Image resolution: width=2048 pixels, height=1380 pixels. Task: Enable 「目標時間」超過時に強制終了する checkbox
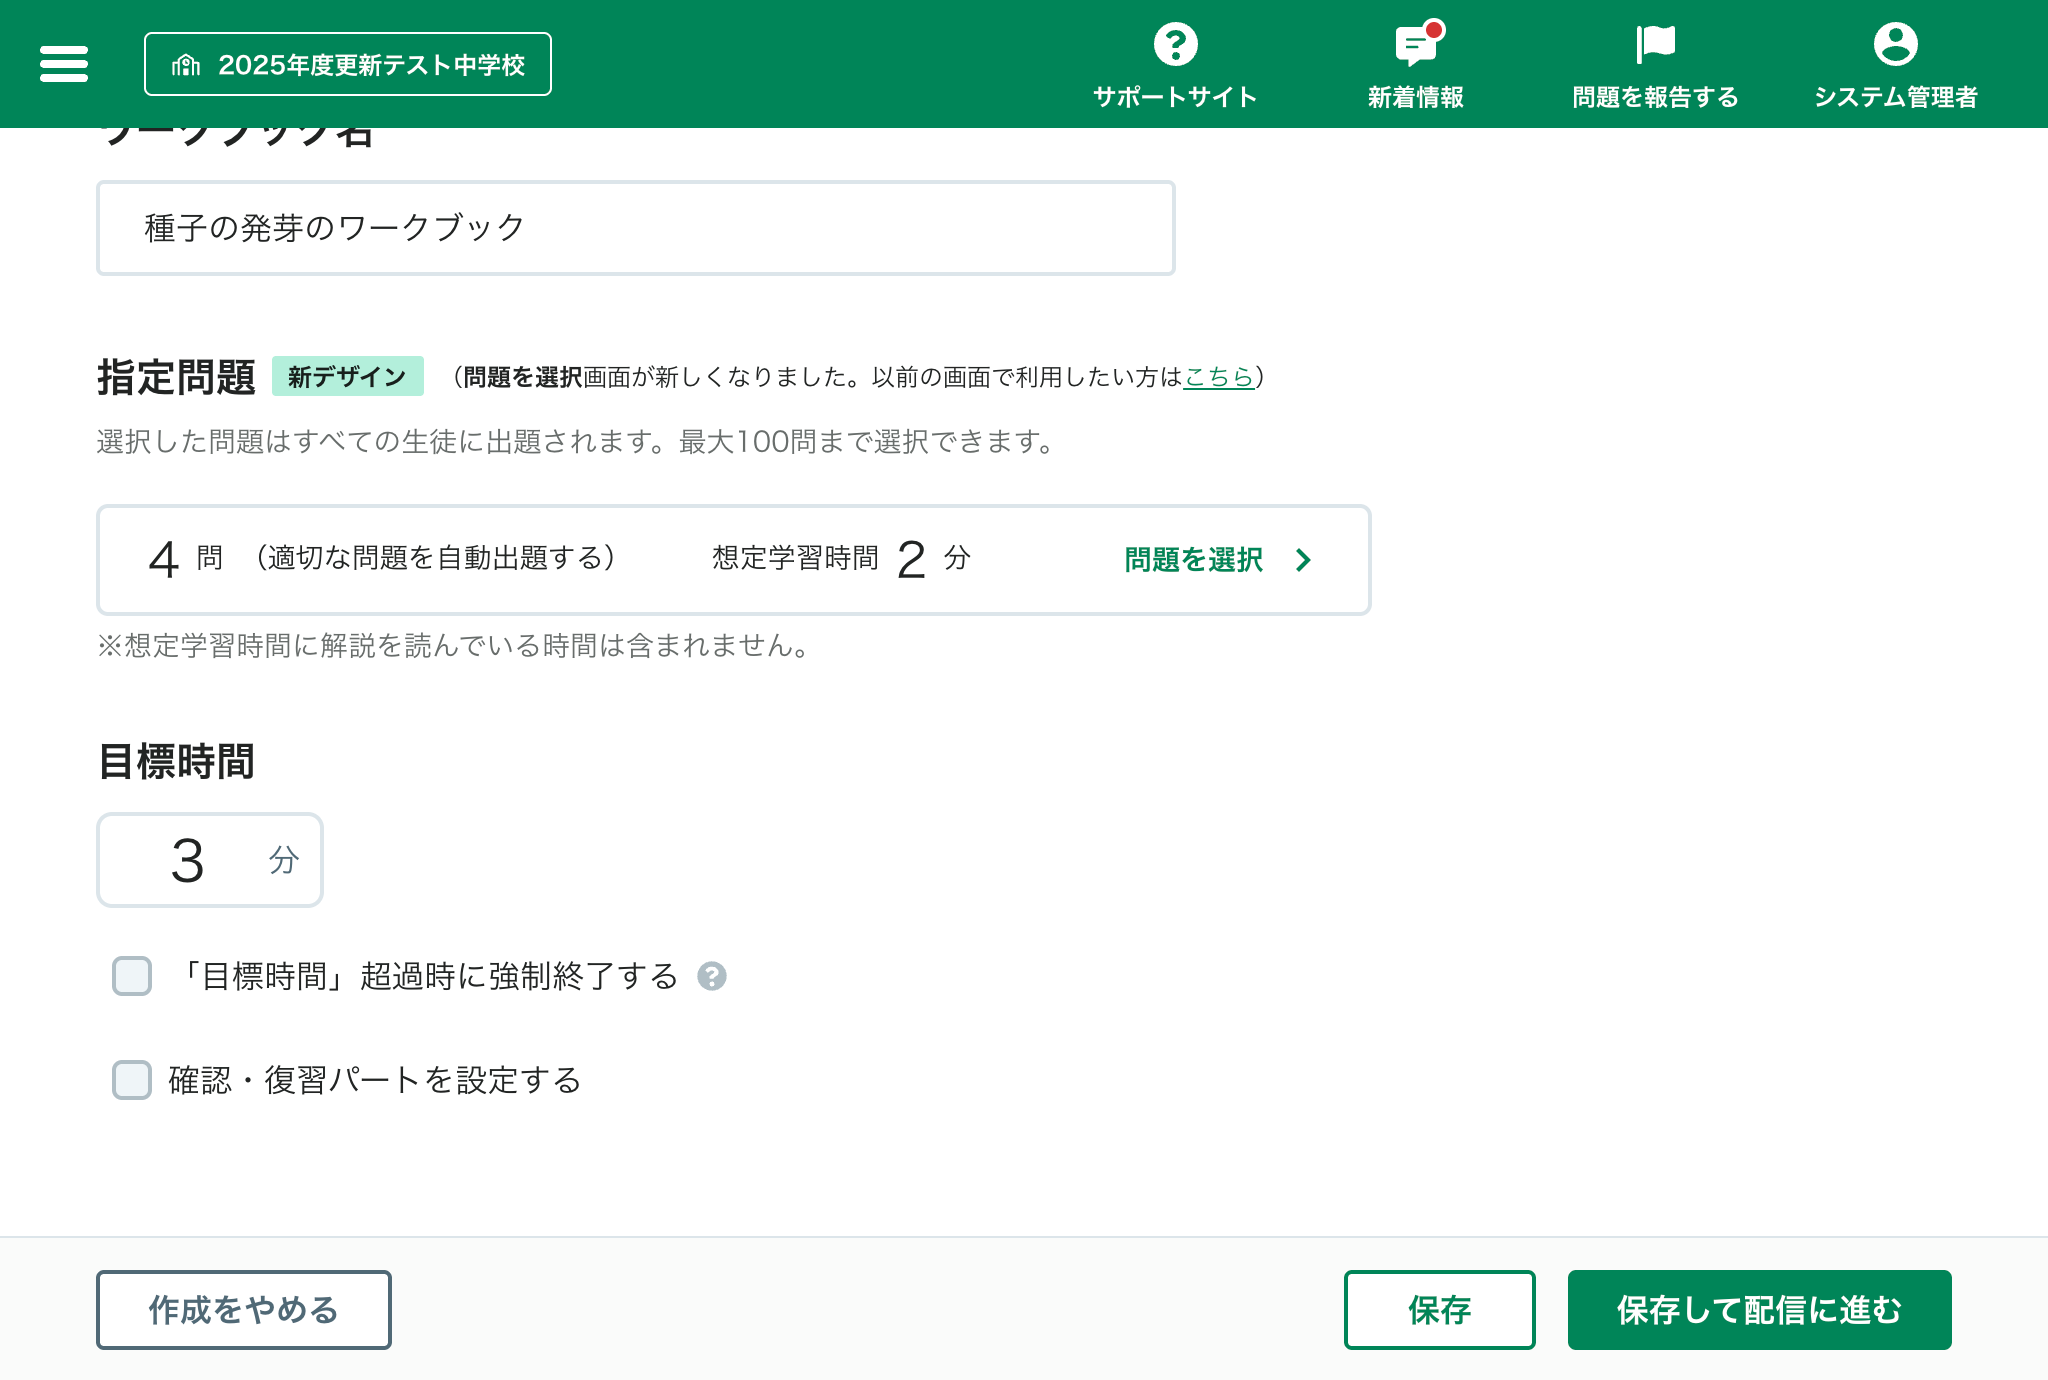pos(132,976)
